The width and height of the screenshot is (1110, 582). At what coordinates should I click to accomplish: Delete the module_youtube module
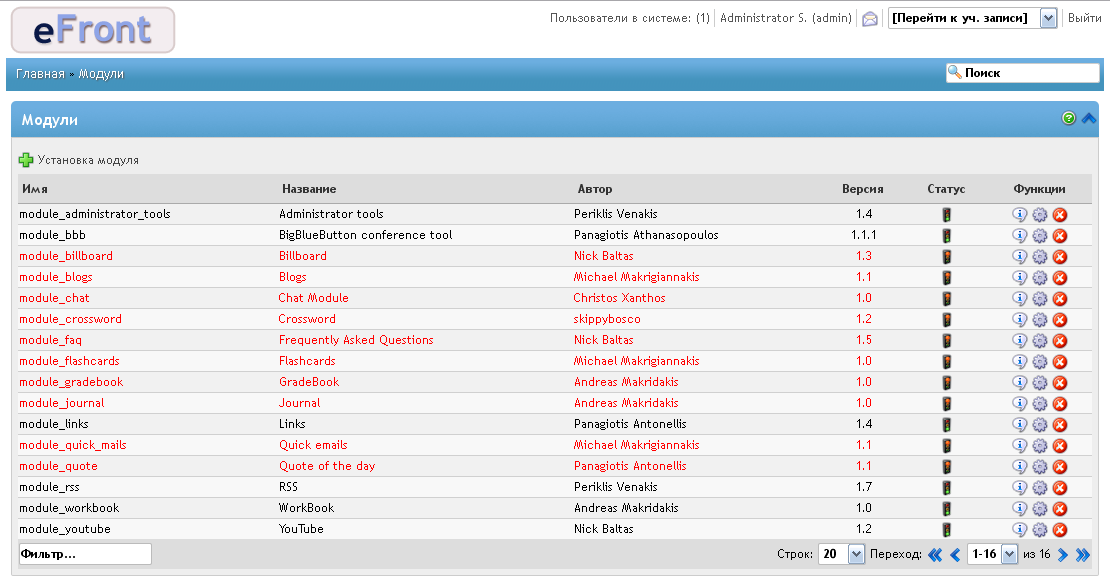(x=1060, y=530)
